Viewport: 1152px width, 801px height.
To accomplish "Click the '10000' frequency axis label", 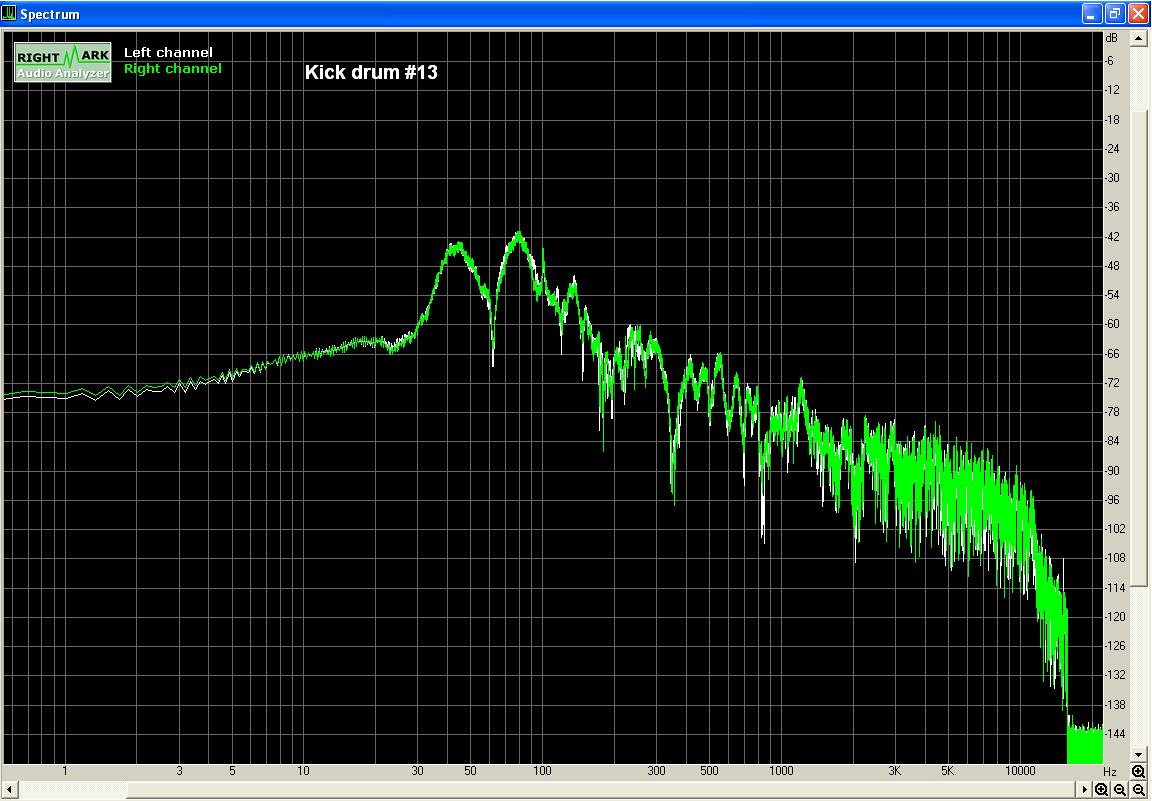I will [1020, 771].
